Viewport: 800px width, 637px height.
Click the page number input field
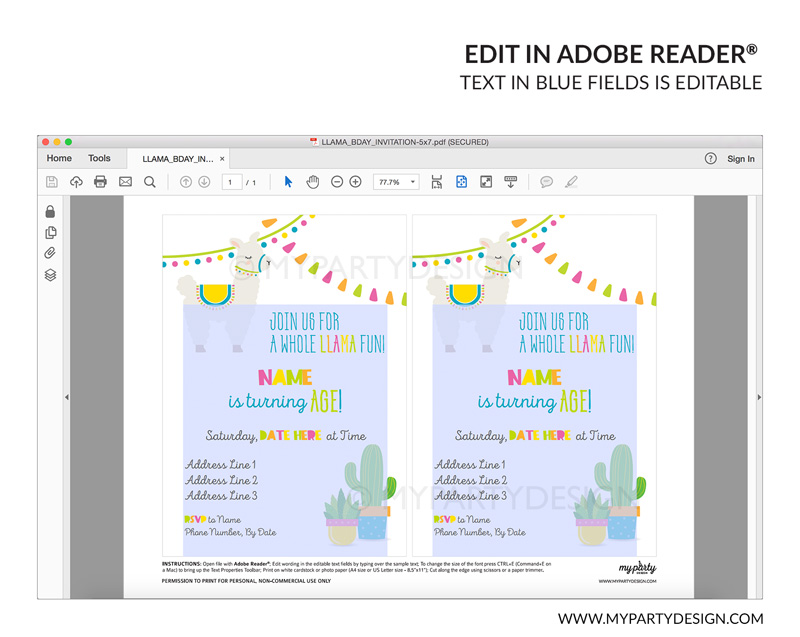click(x=232, y=182)
